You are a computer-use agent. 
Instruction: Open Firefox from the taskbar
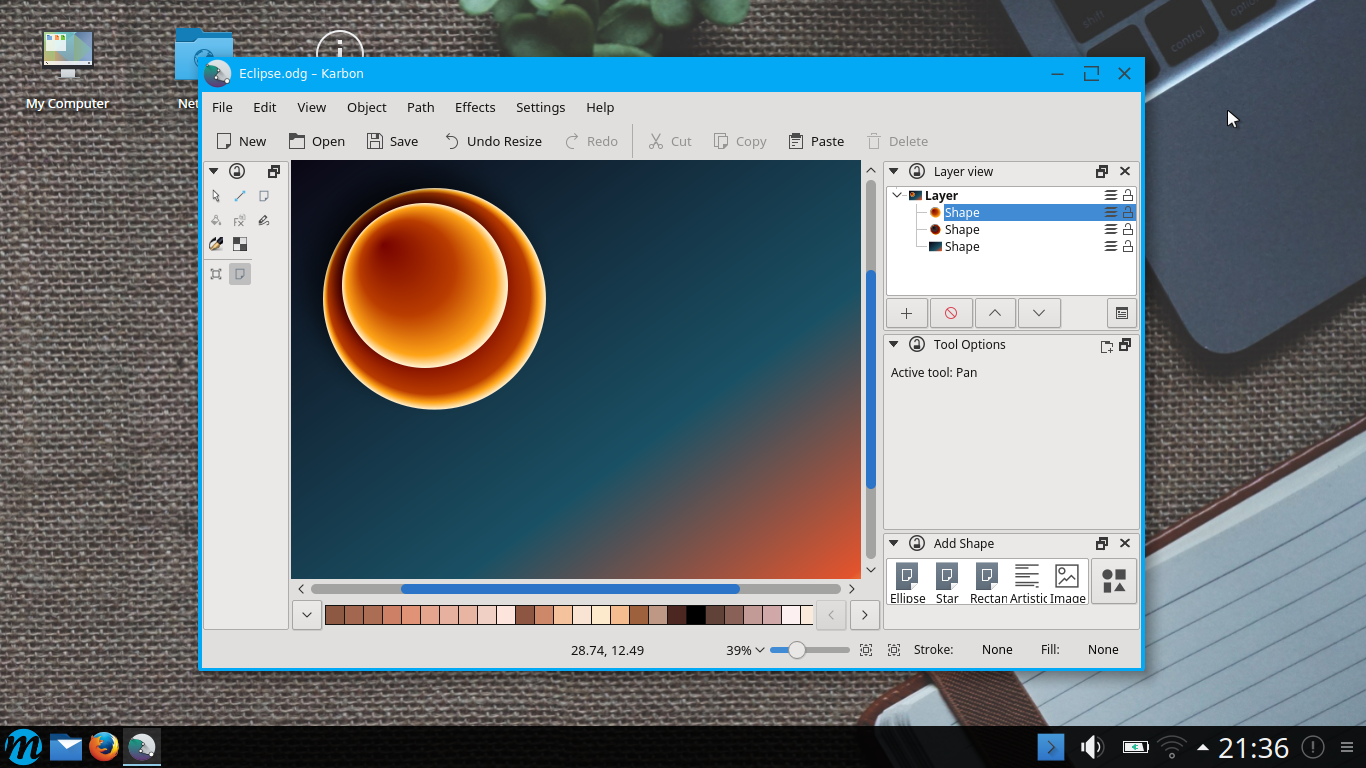[104, 747]
